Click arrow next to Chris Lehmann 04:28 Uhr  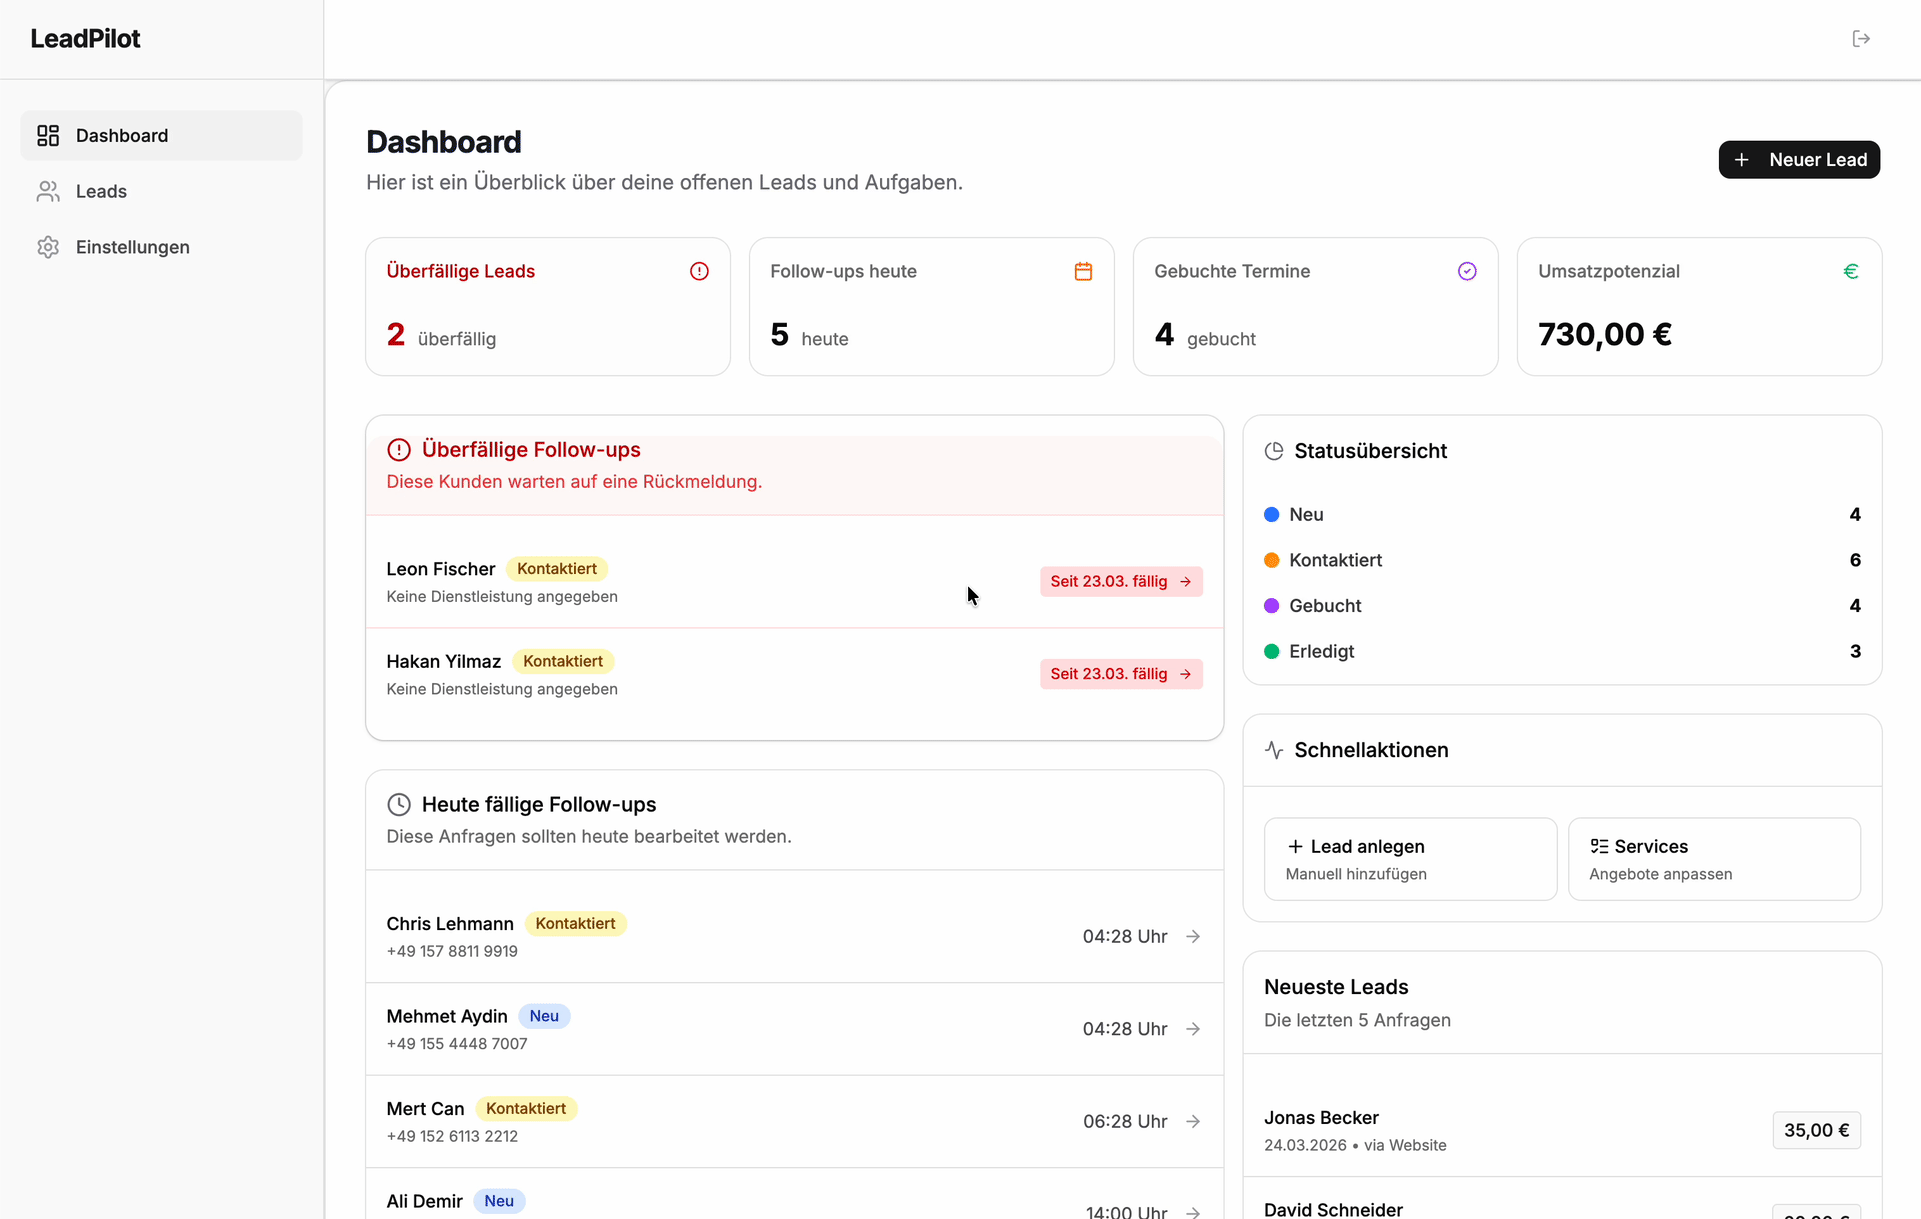coord(1192,936)
